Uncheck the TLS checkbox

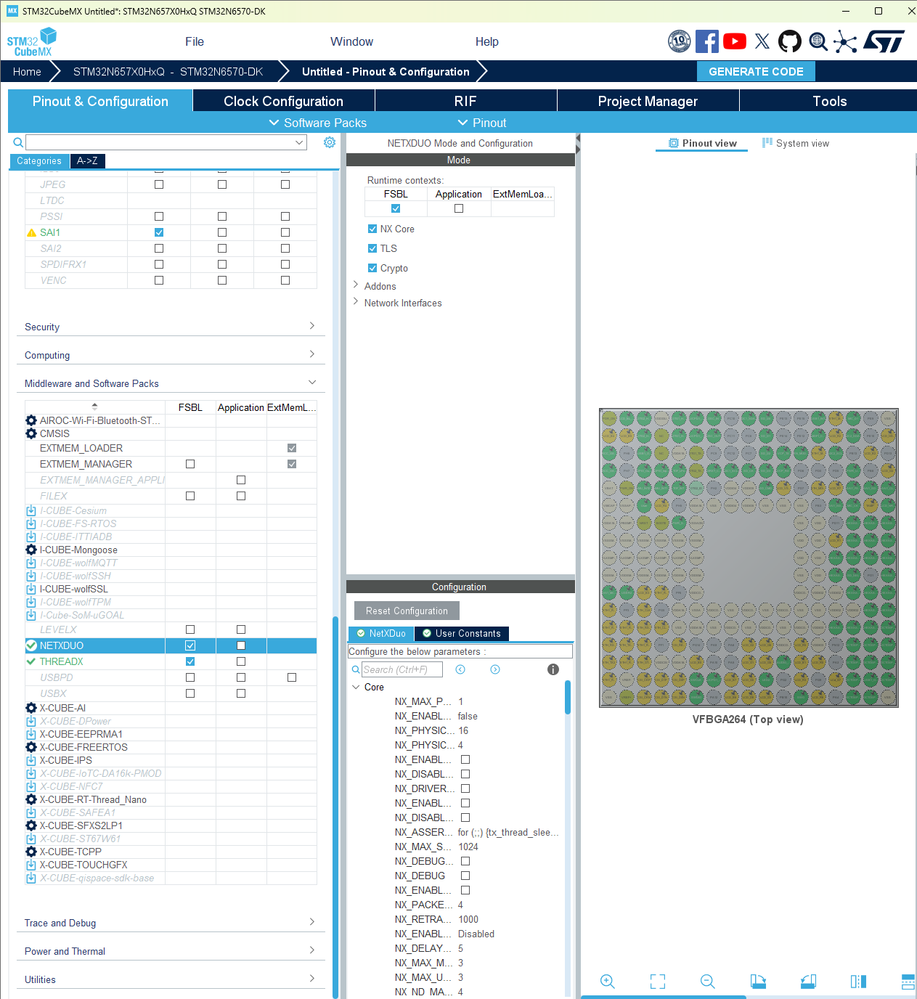click(372, 248)
